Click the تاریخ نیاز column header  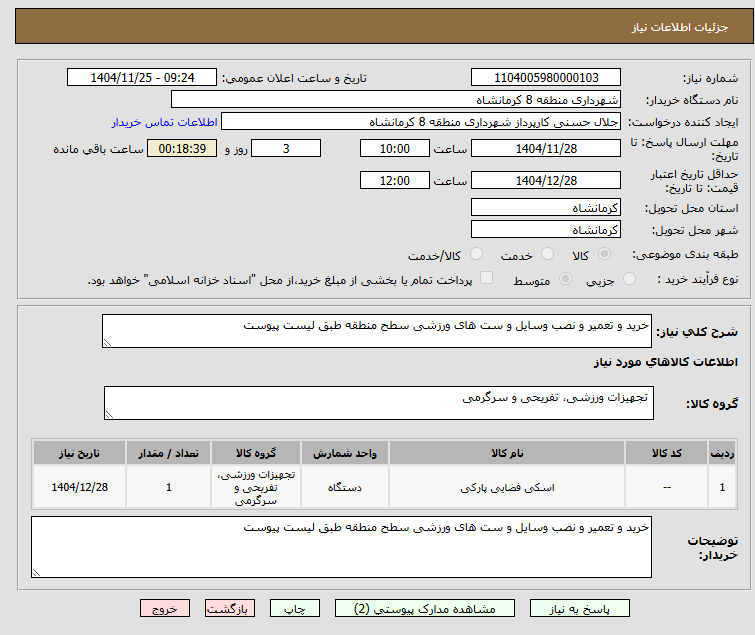(79, 453)
